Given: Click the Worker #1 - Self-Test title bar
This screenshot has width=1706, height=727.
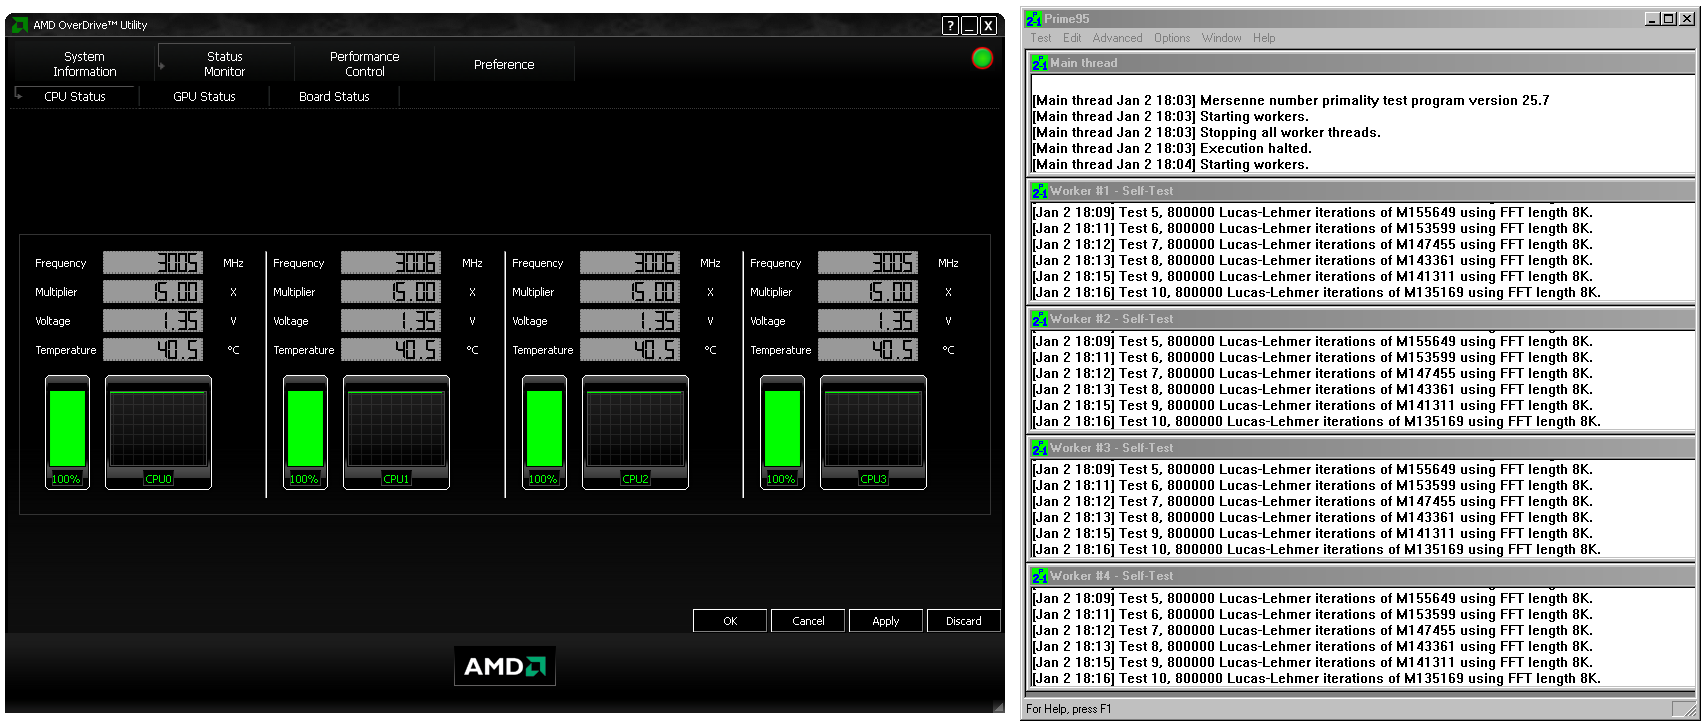Looking at the screenshot, I should tap(1362, 191).
